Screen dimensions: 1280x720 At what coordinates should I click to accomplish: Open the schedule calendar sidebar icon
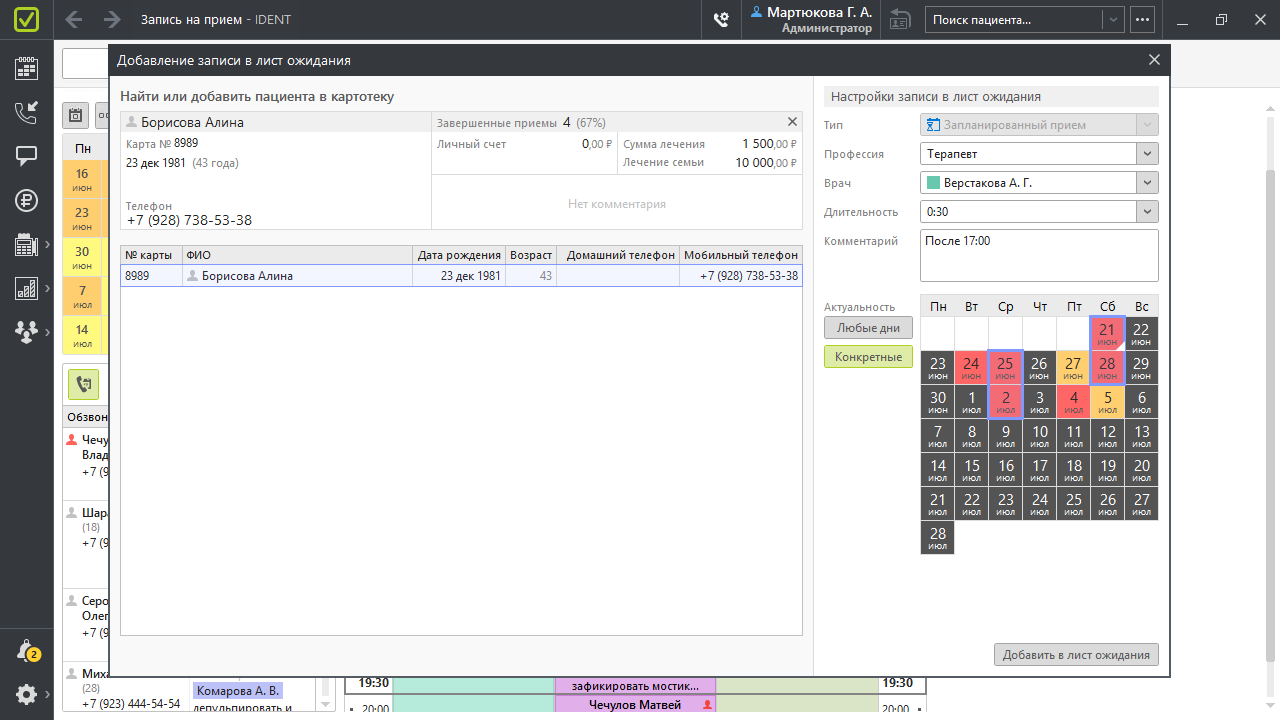click(26, 67)
